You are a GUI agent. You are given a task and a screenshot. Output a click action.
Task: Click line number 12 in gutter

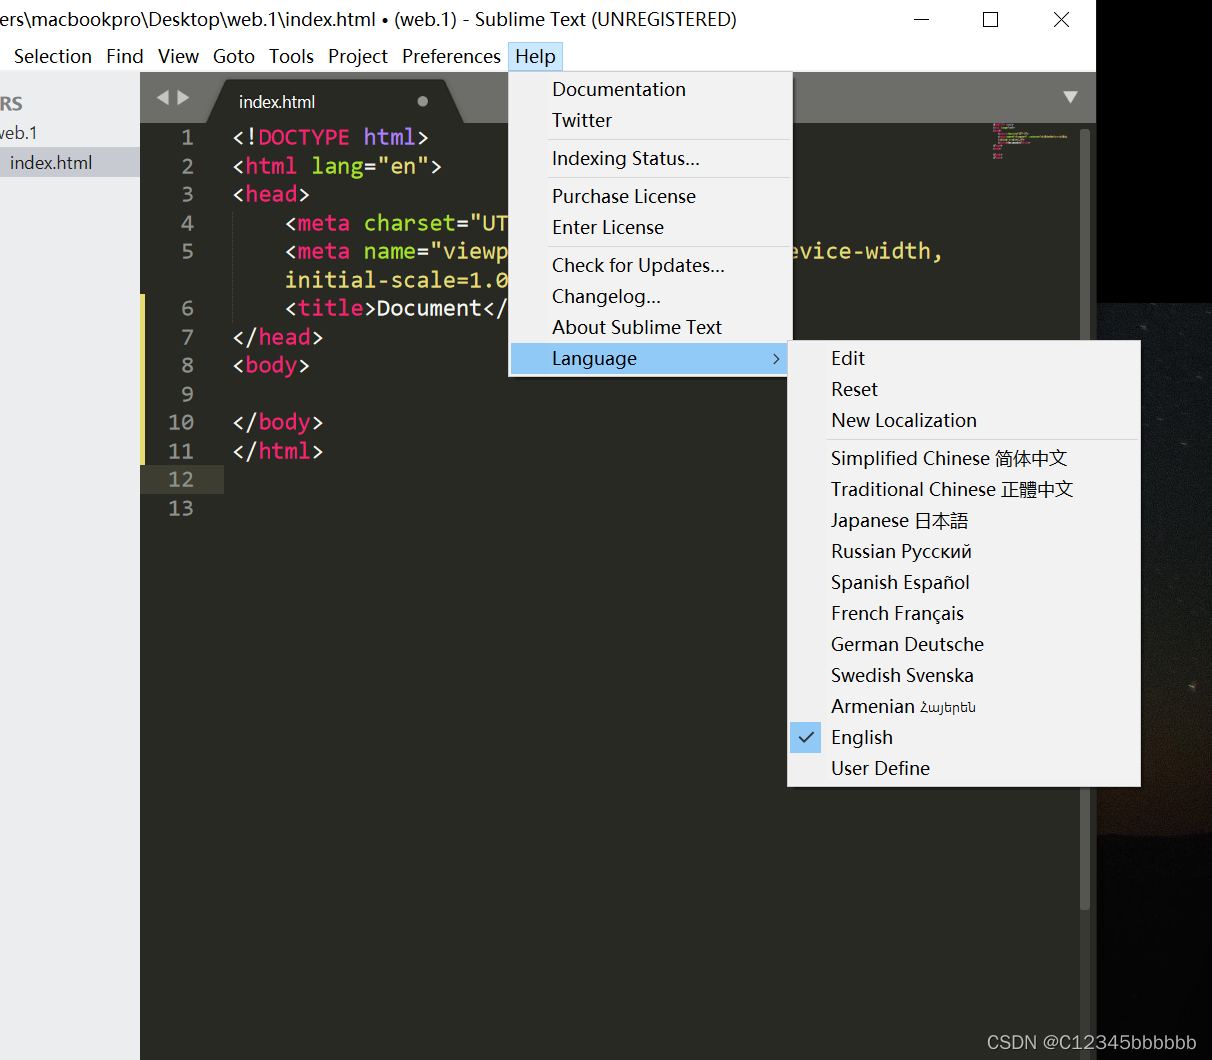pyautogui.click(x=181, y=479)
